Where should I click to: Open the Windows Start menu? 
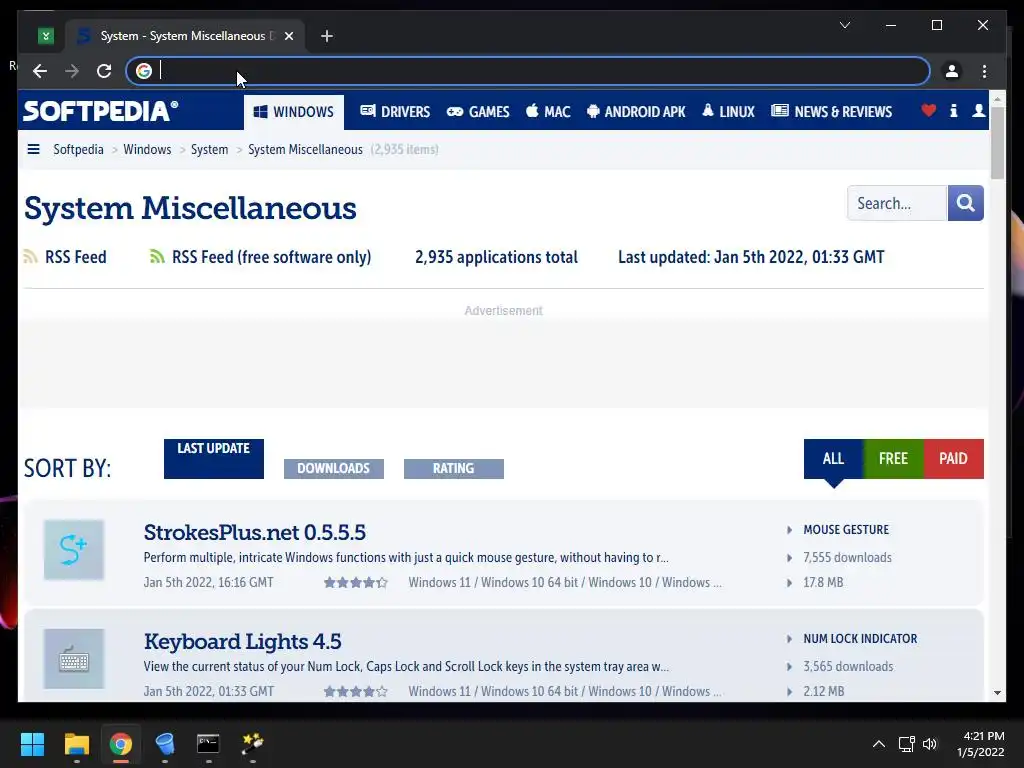click(x=32, y=744)
